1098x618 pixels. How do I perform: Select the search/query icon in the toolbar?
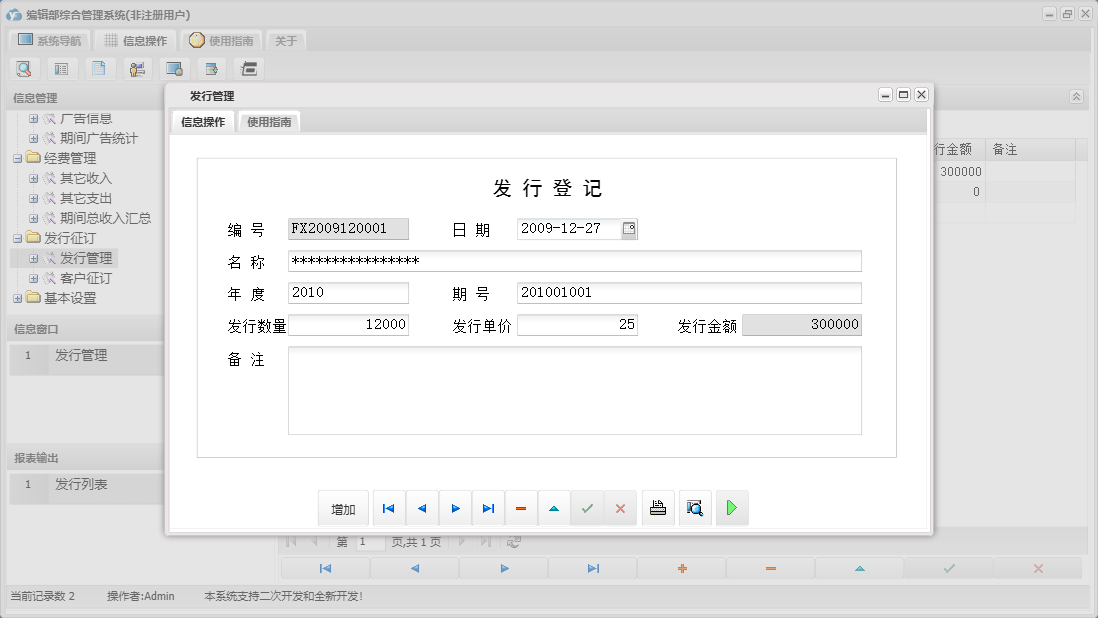tap(25, 69)
